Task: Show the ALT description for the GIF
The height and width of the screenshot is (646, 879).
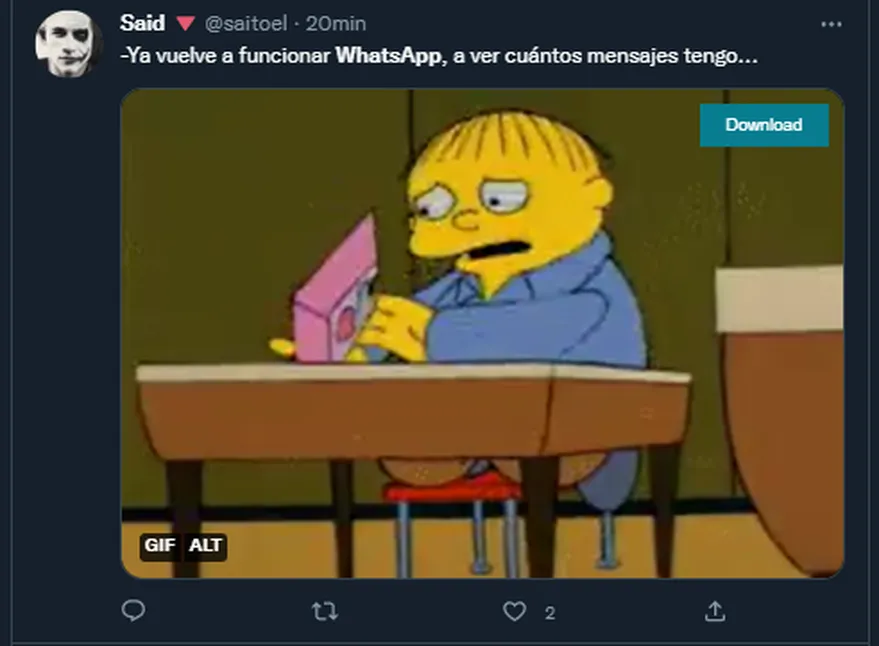Action: [205, 545]
